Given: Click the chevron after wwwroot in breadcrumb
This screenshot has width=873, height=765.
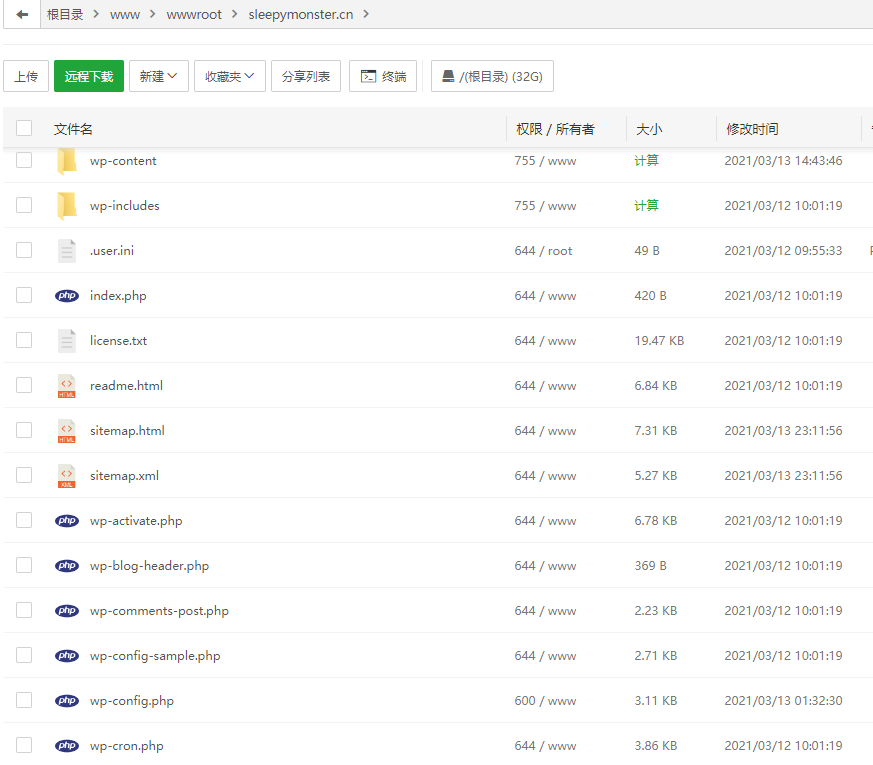Looking at the screenshot, I should [234, 14].
